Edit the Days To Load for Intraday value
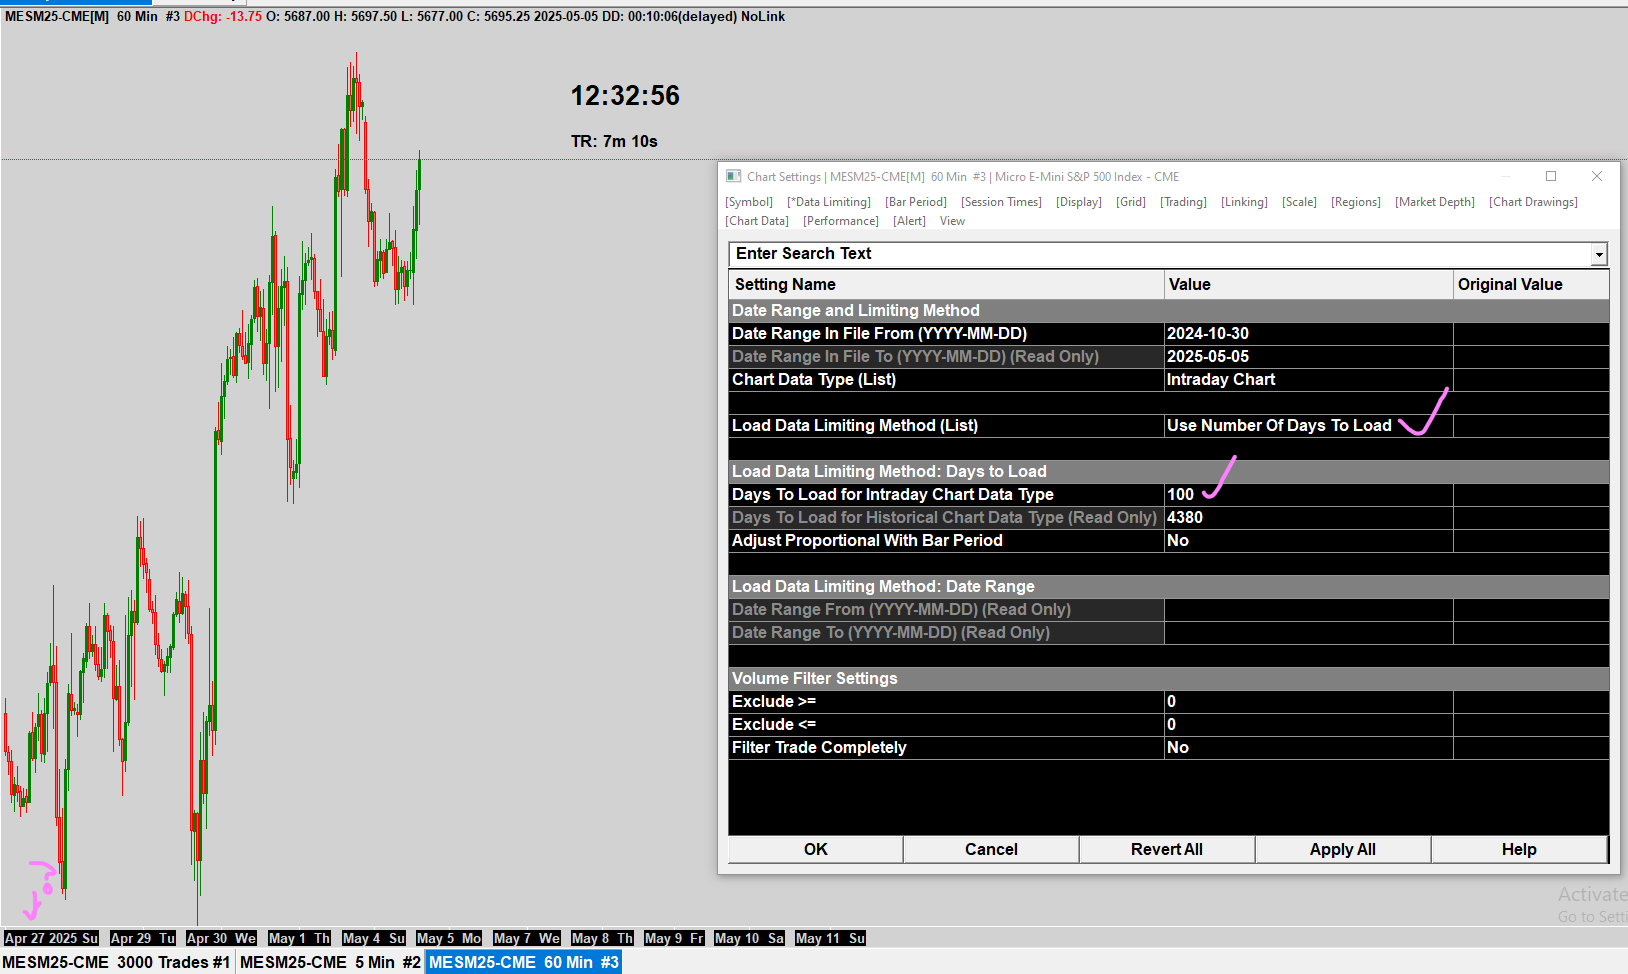Image resolution: width=1628 pixels, height=974 pixels. [1308, 495]
